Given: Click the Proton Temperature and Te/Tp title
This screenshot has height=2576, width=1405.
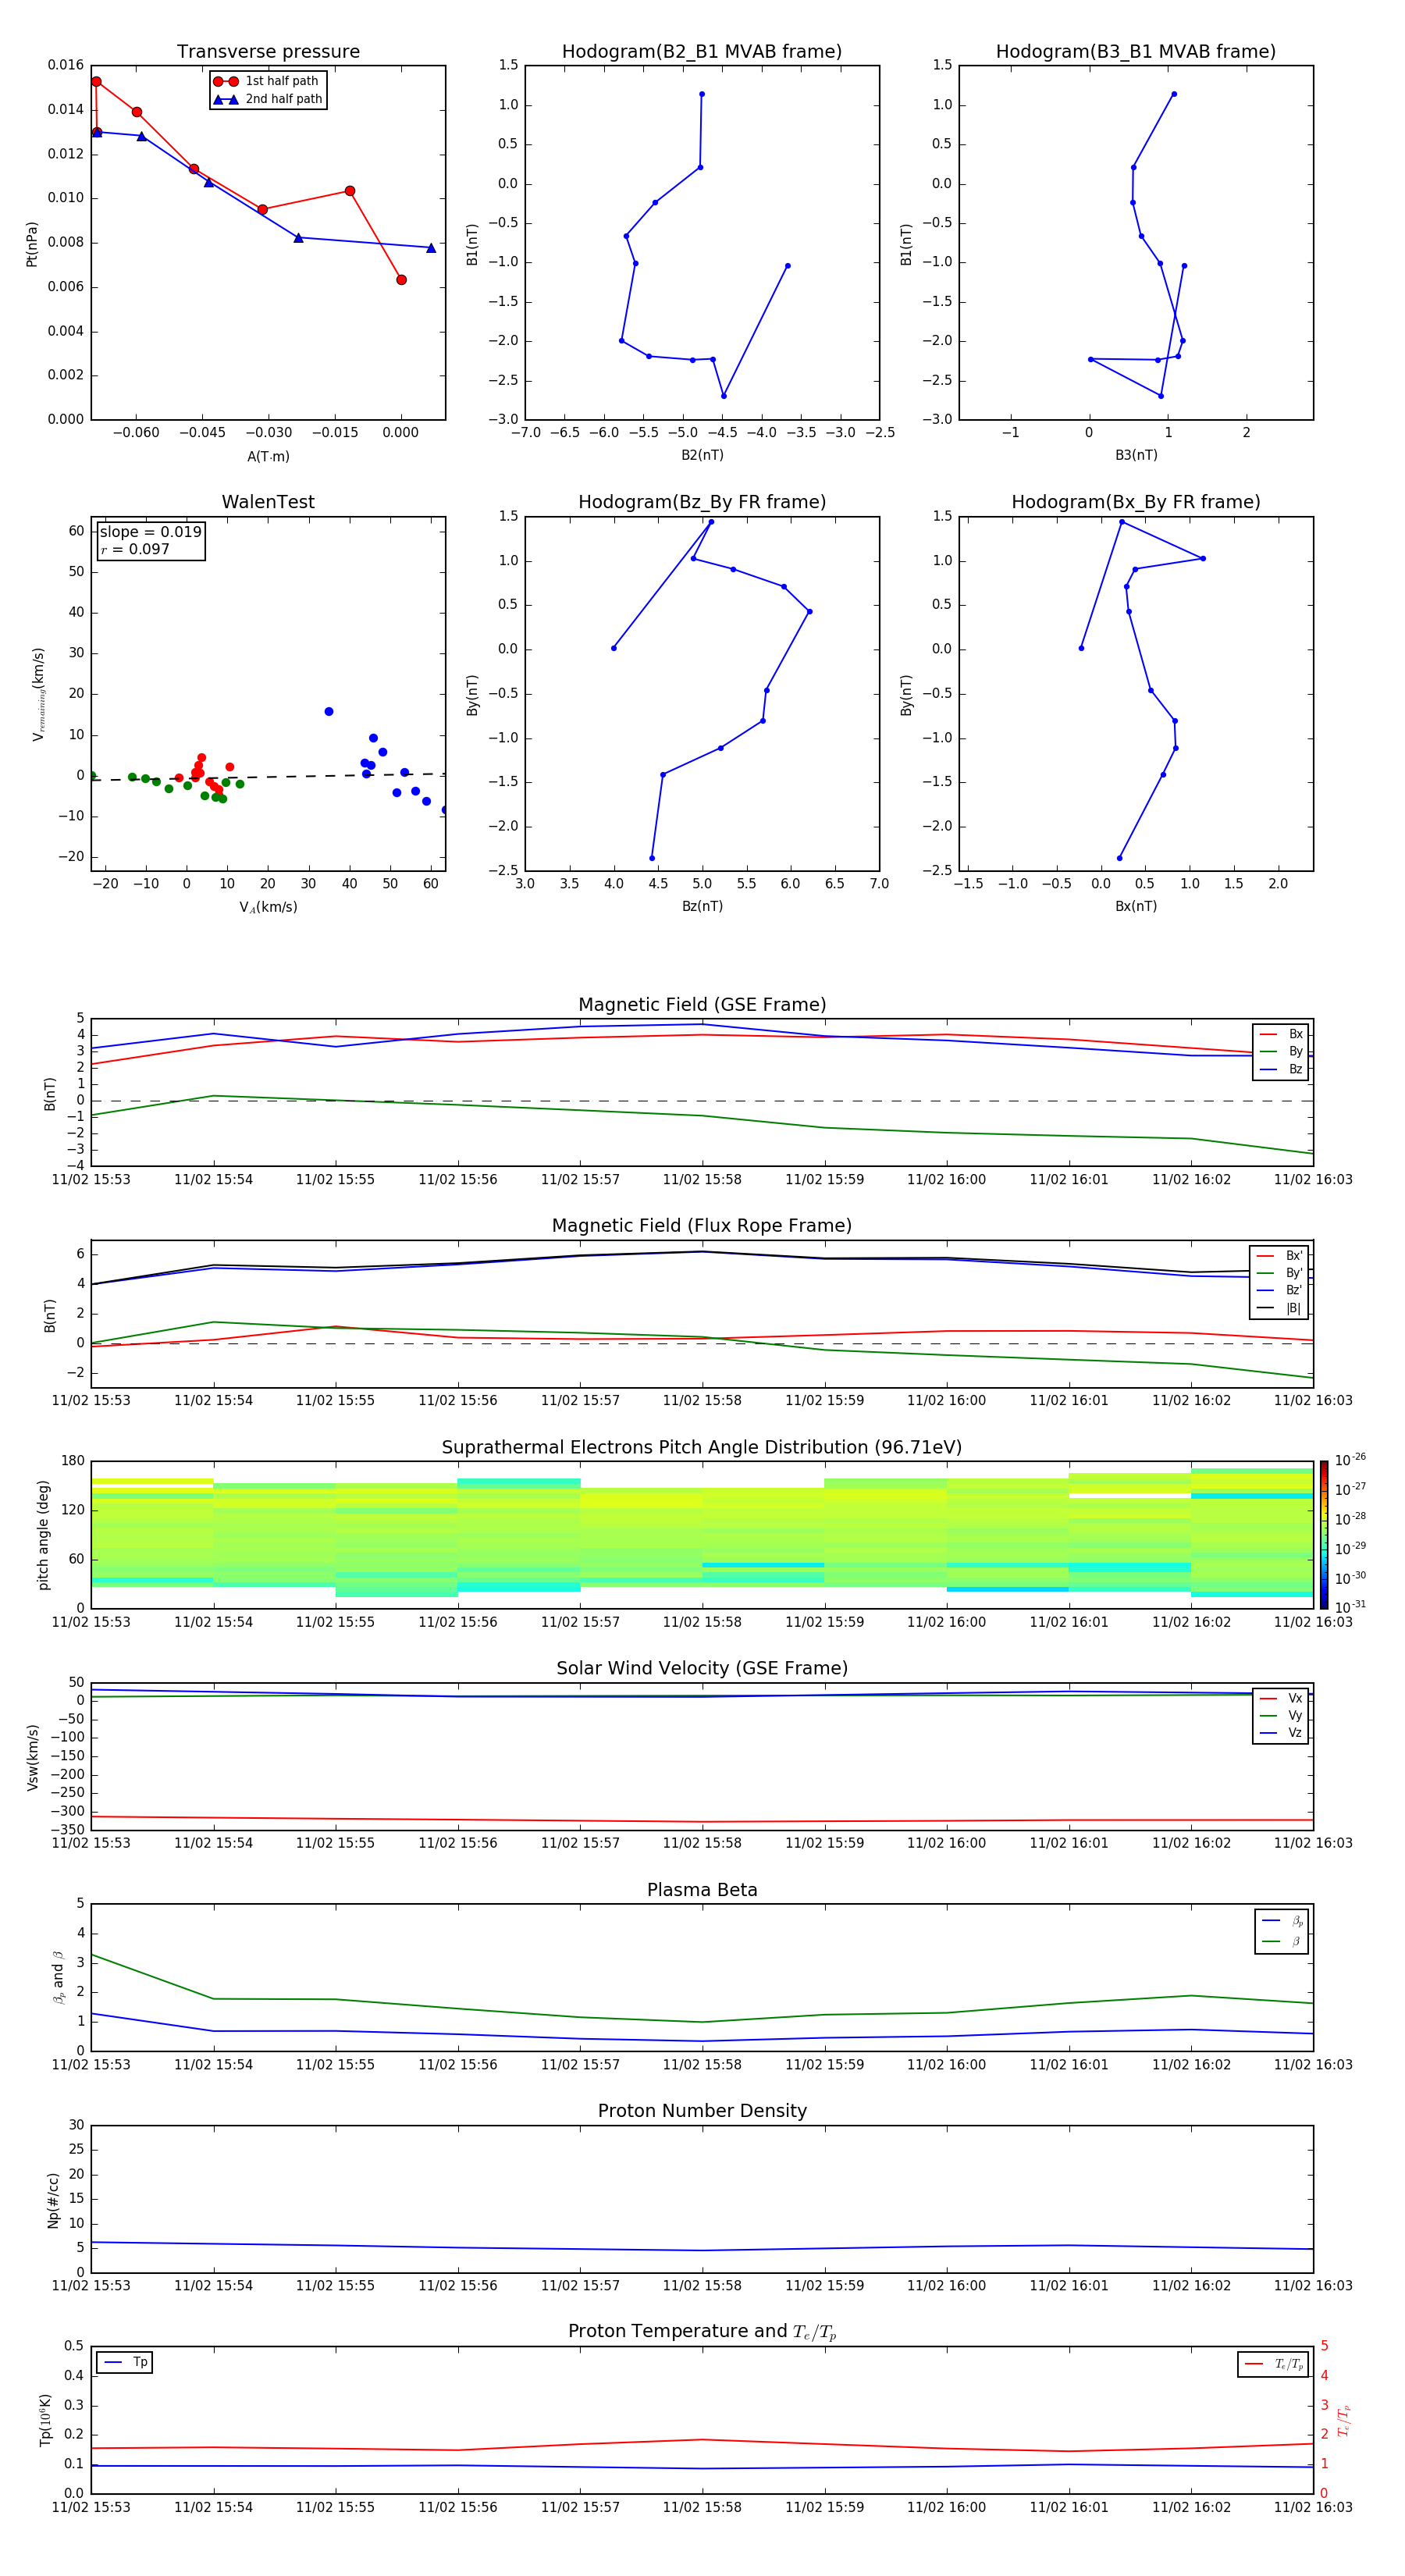Looking at the screenshot, I should 702,2332.
